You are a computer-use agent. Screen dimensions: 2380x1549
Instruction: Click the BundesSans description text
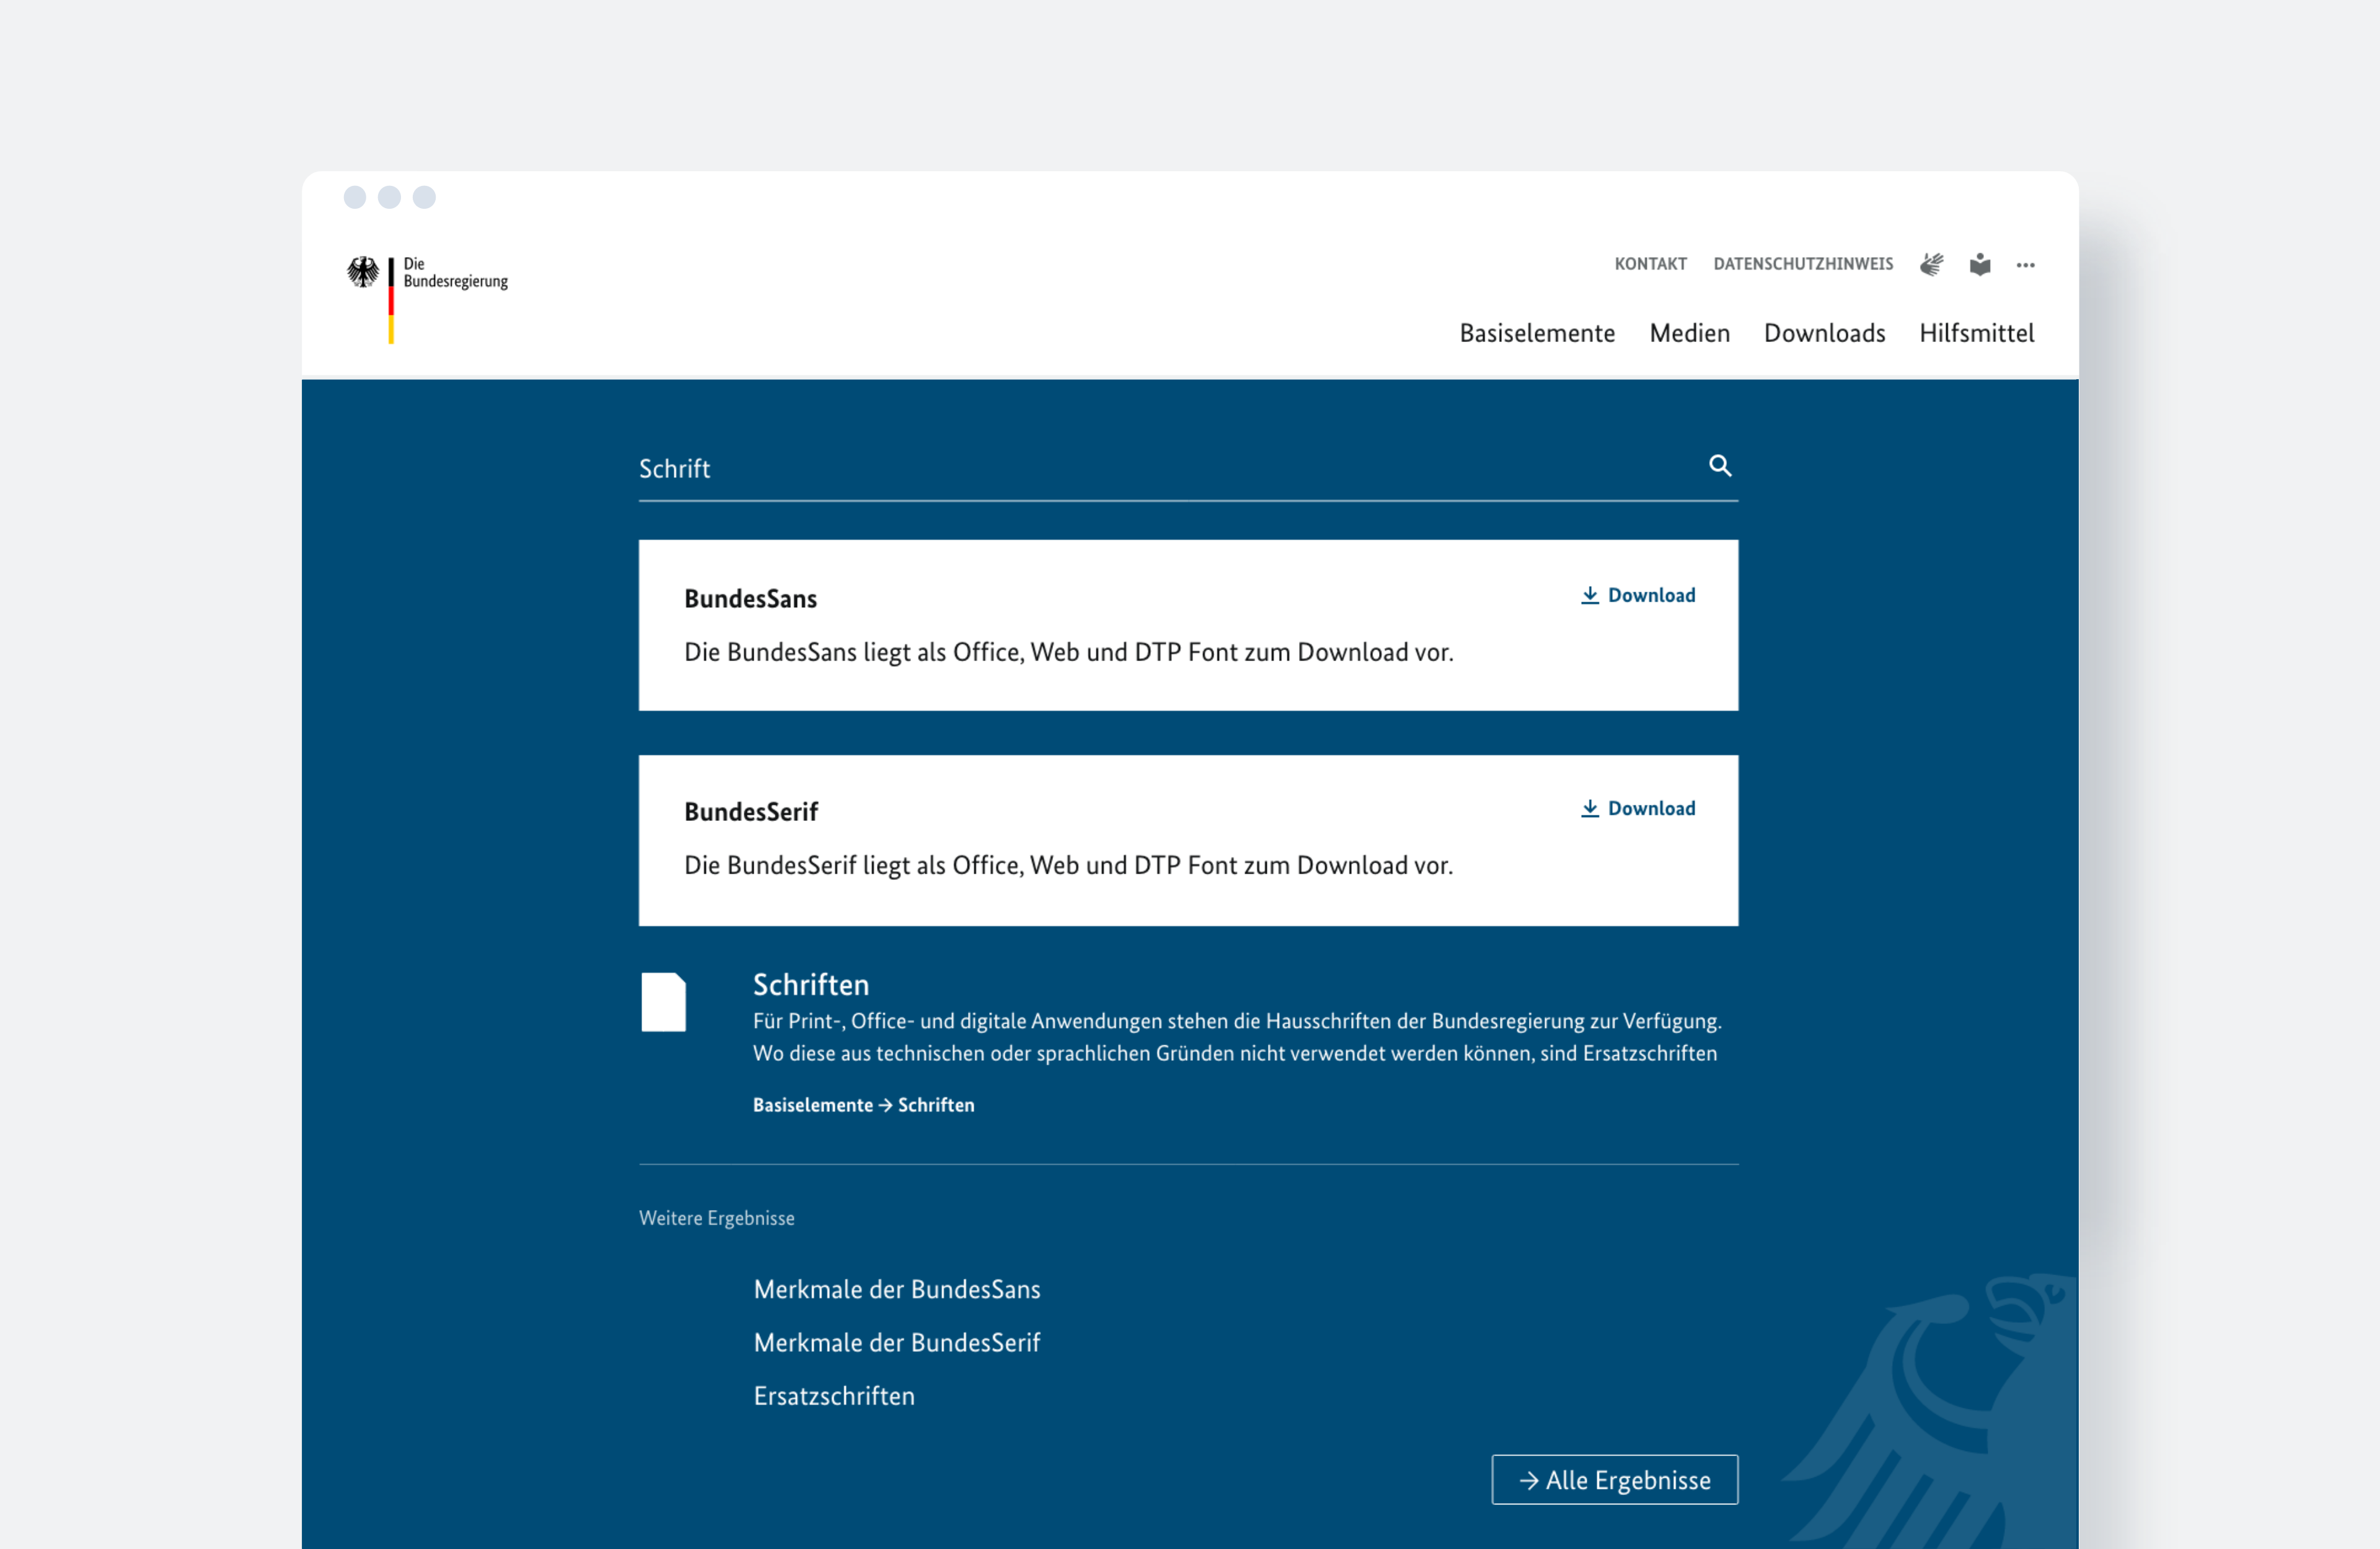coord(1068,652)
